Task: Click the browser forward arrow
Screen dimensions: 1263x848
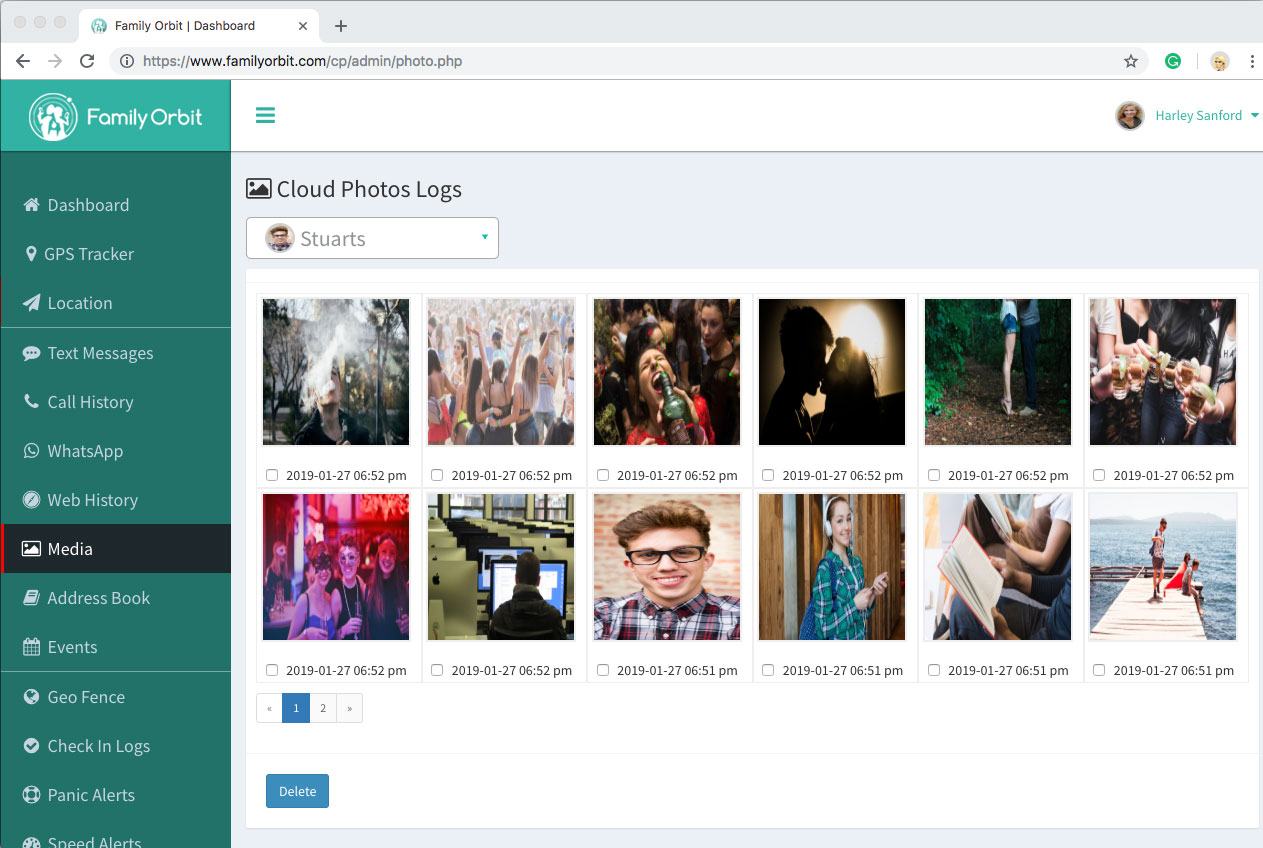Action: 55,61
